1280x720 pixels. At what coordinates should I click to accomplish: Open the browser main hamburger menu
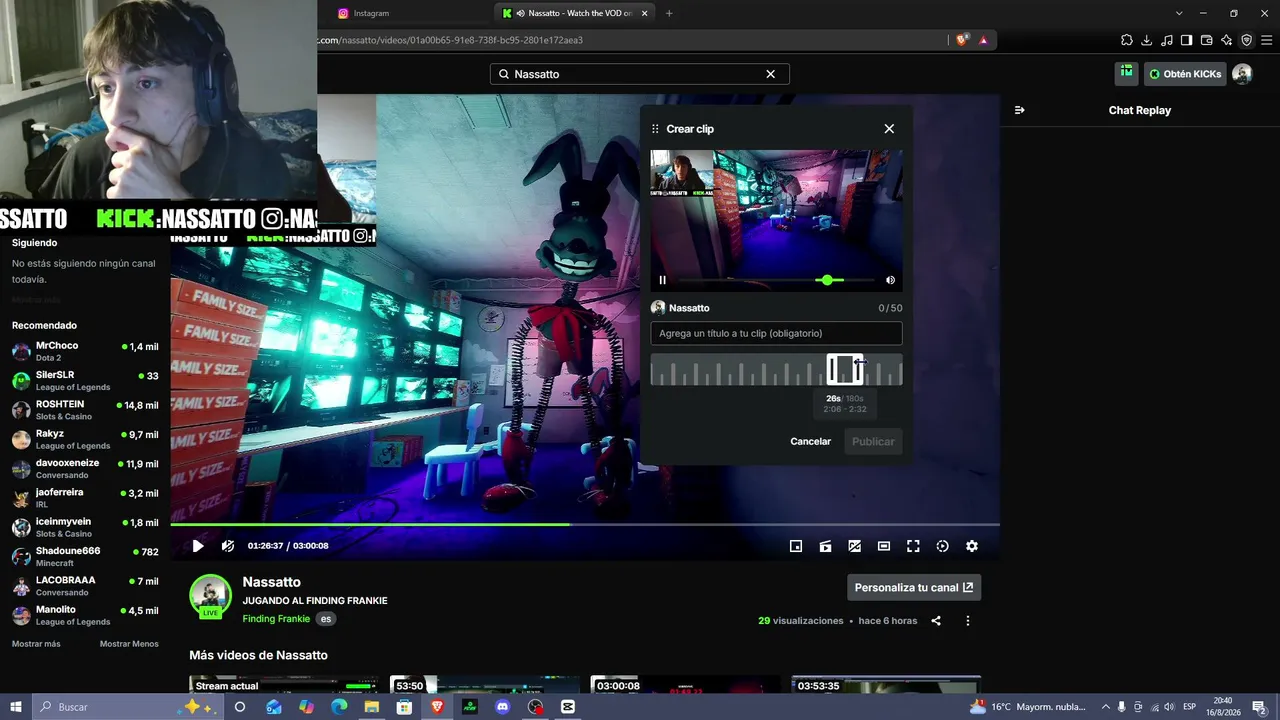point(1266,40)
